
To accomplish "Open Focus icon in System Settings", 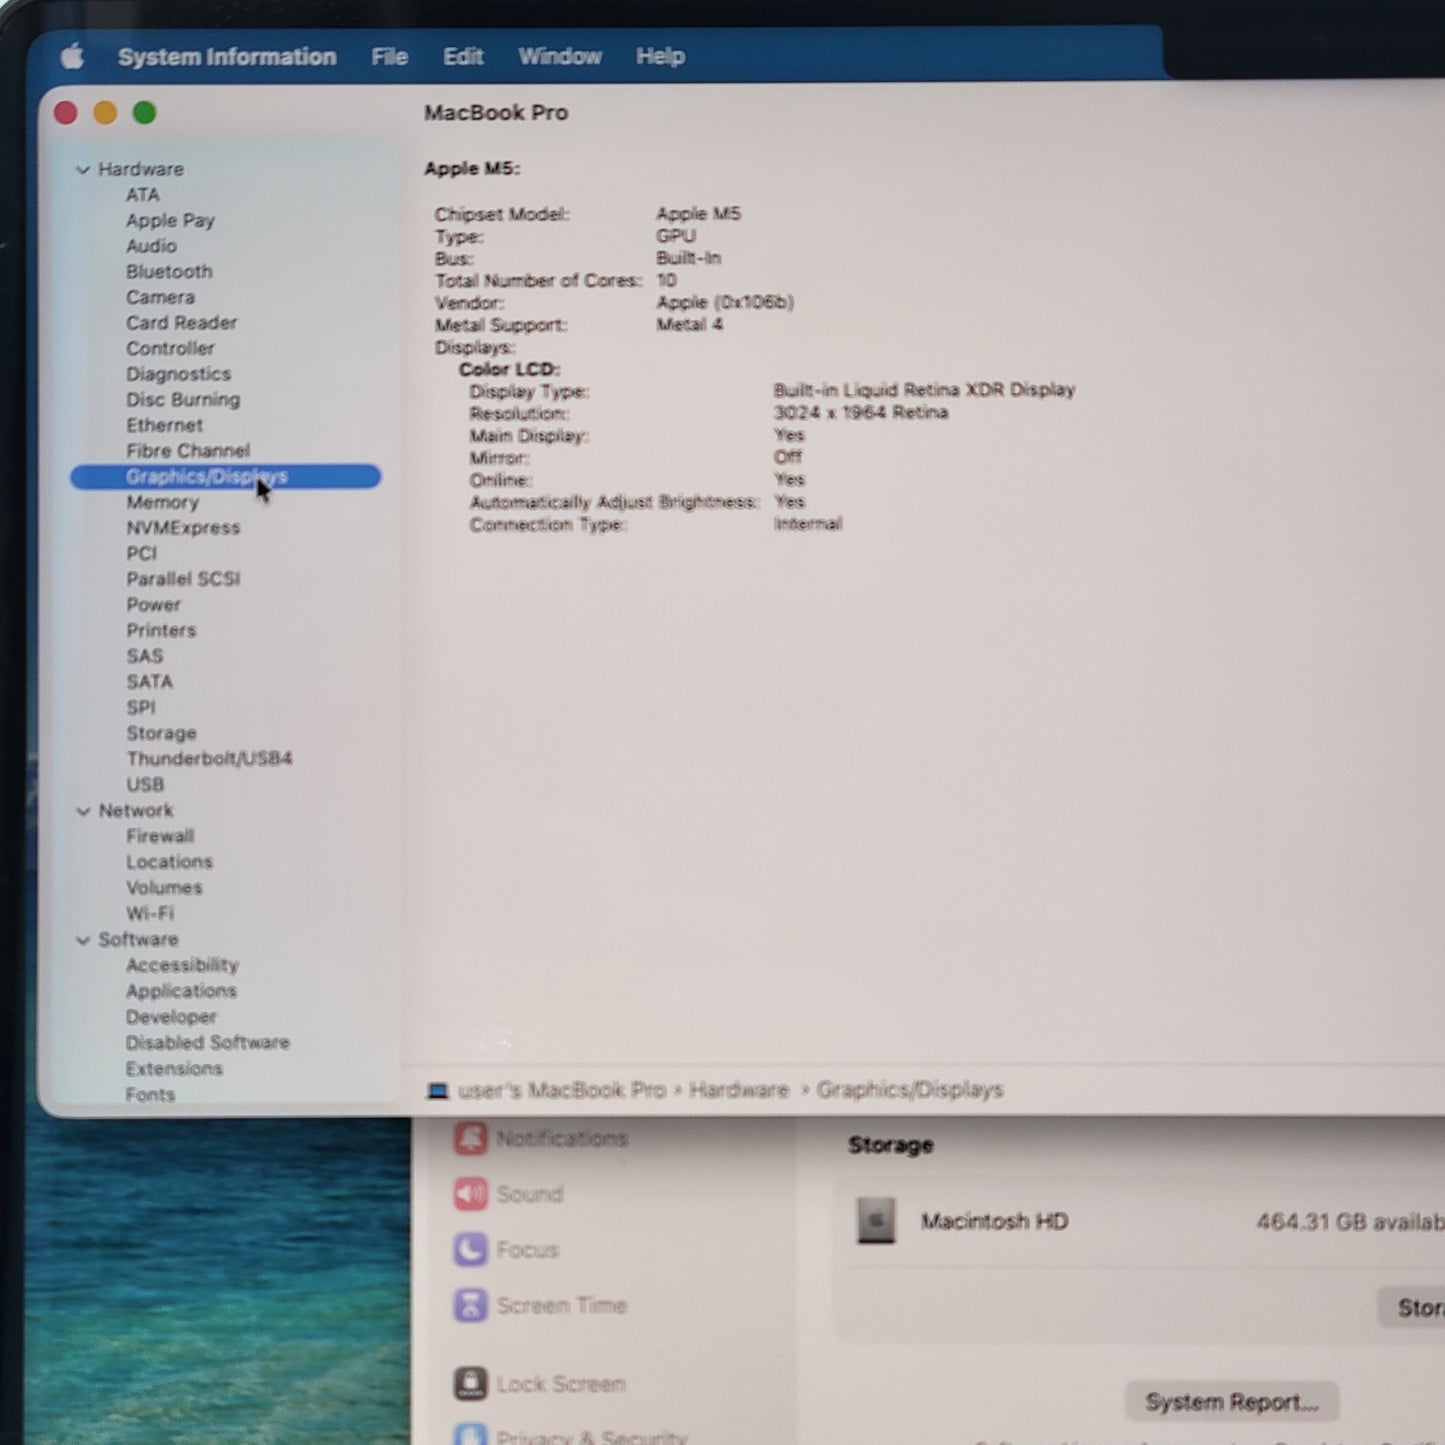I will coord(471,1249).
